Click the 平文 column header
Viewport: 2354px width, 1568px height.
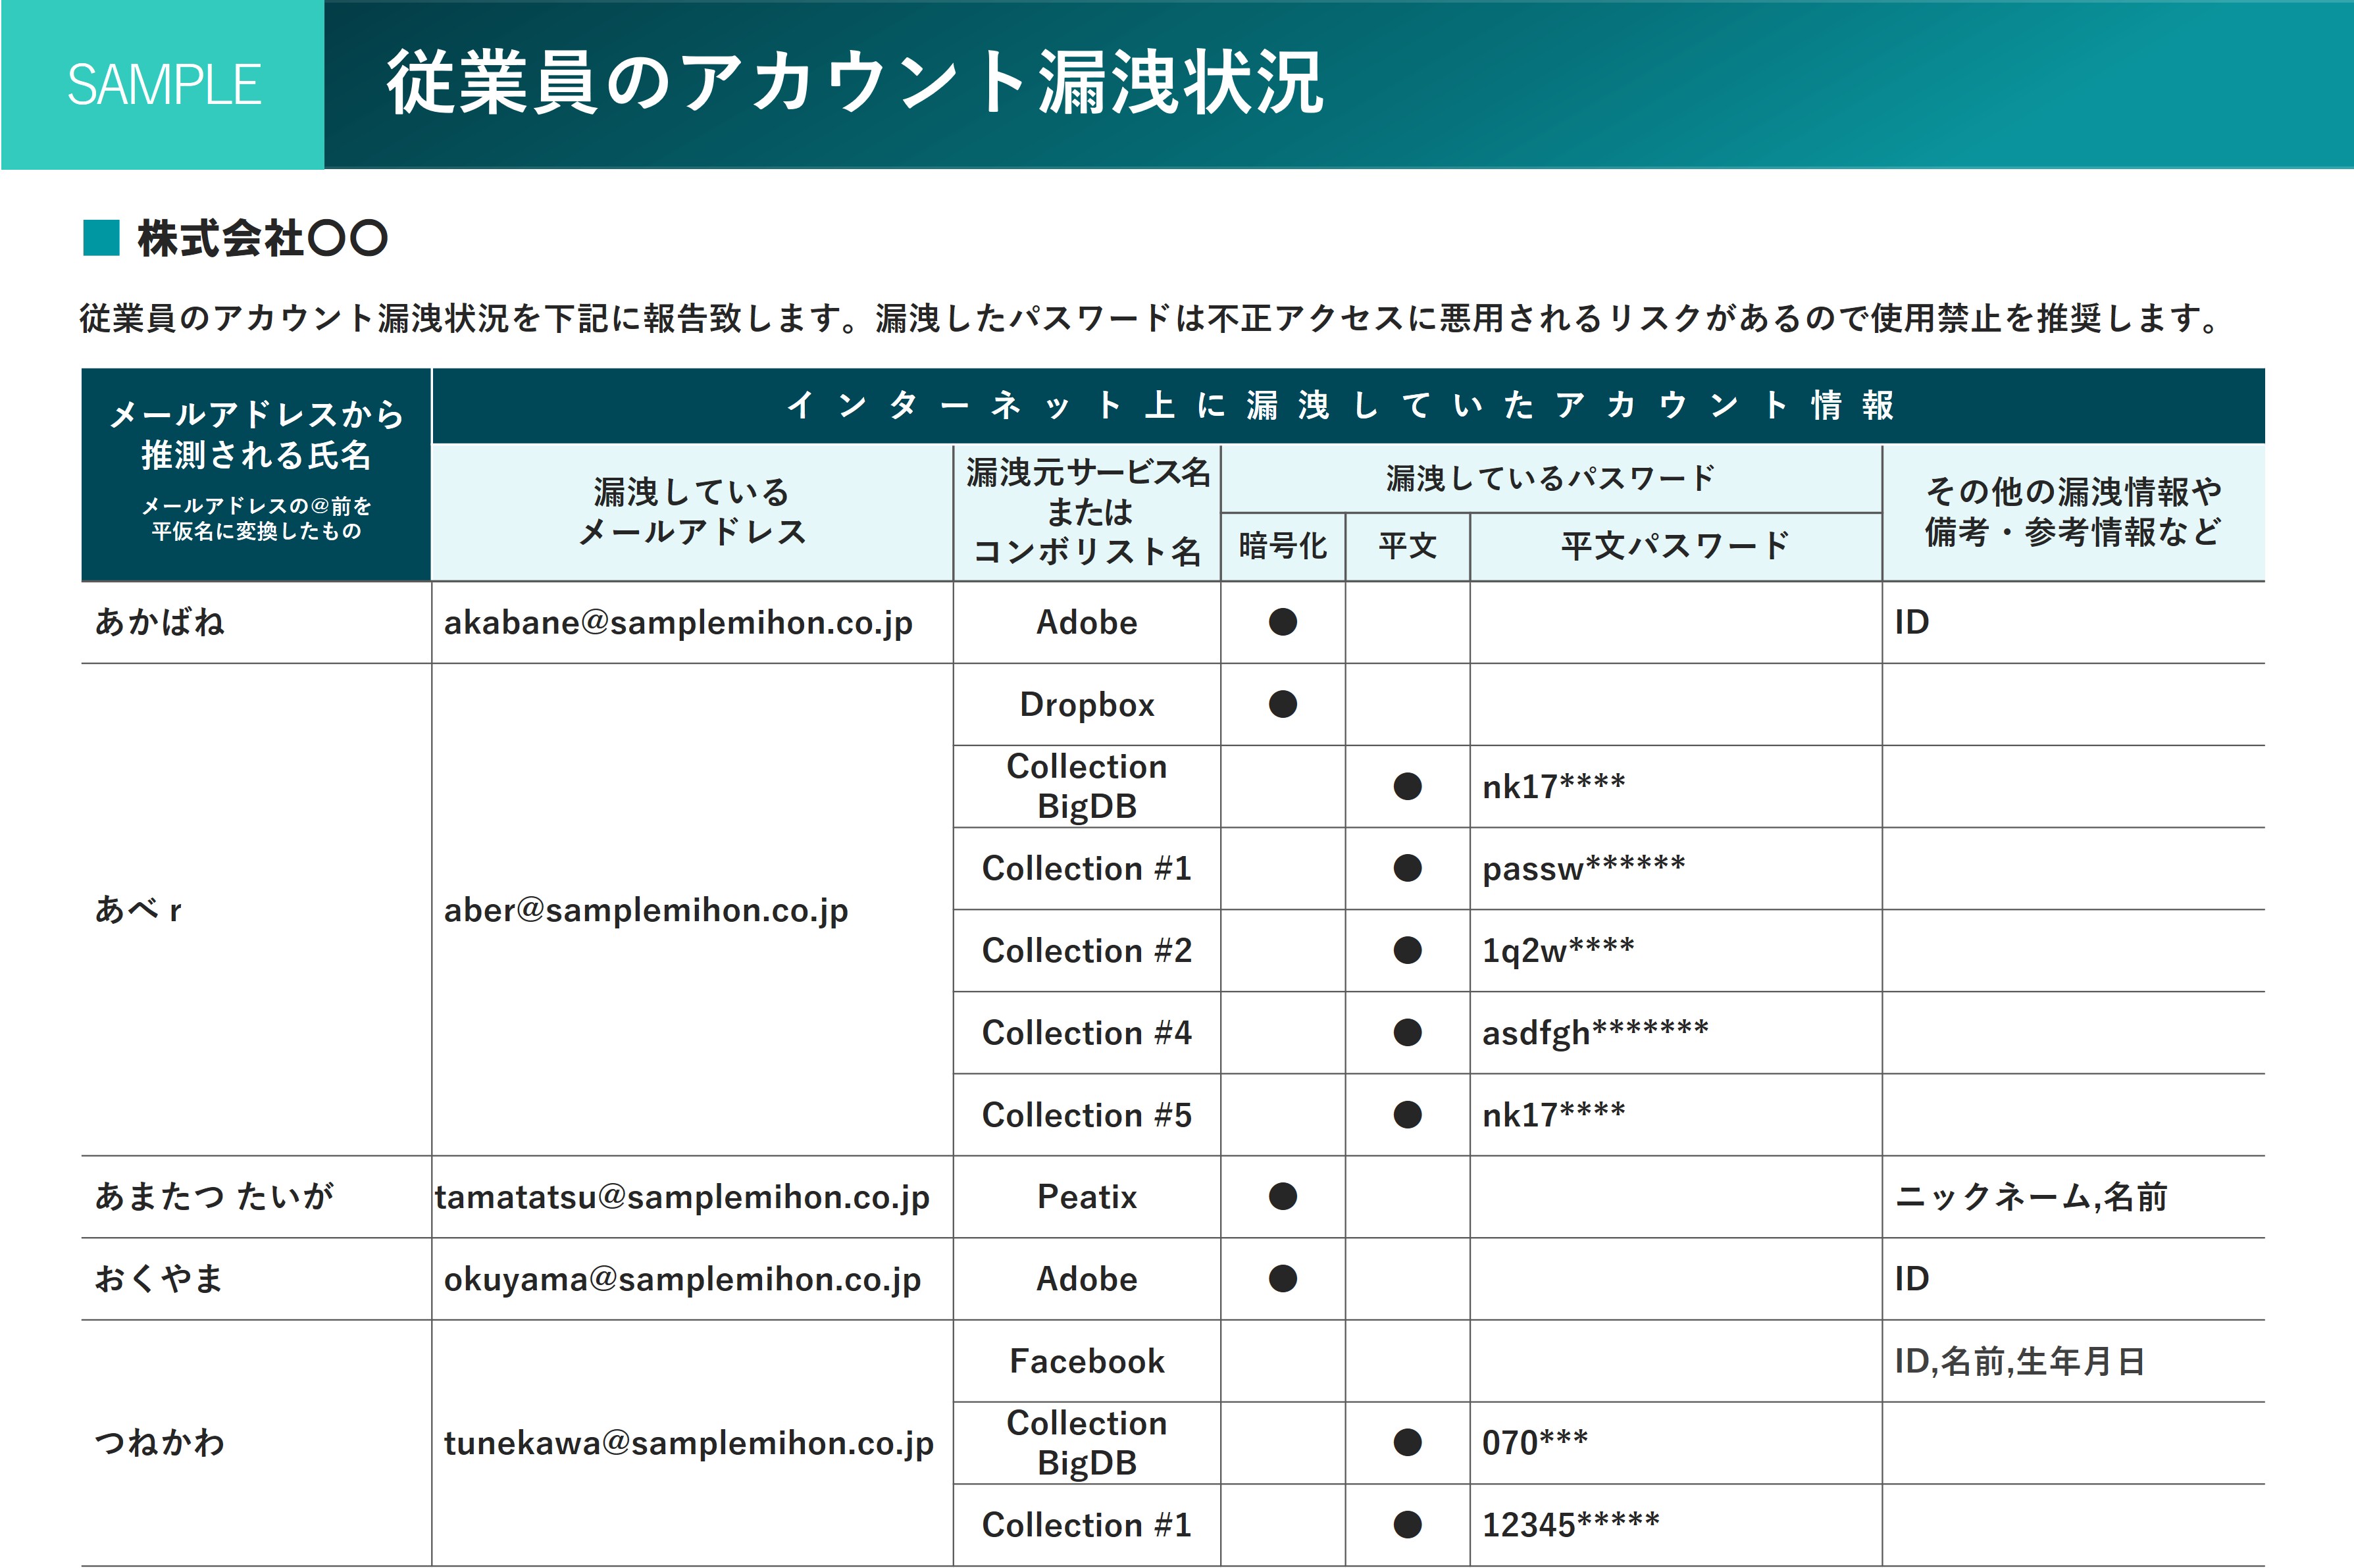tap(1408, 546)
